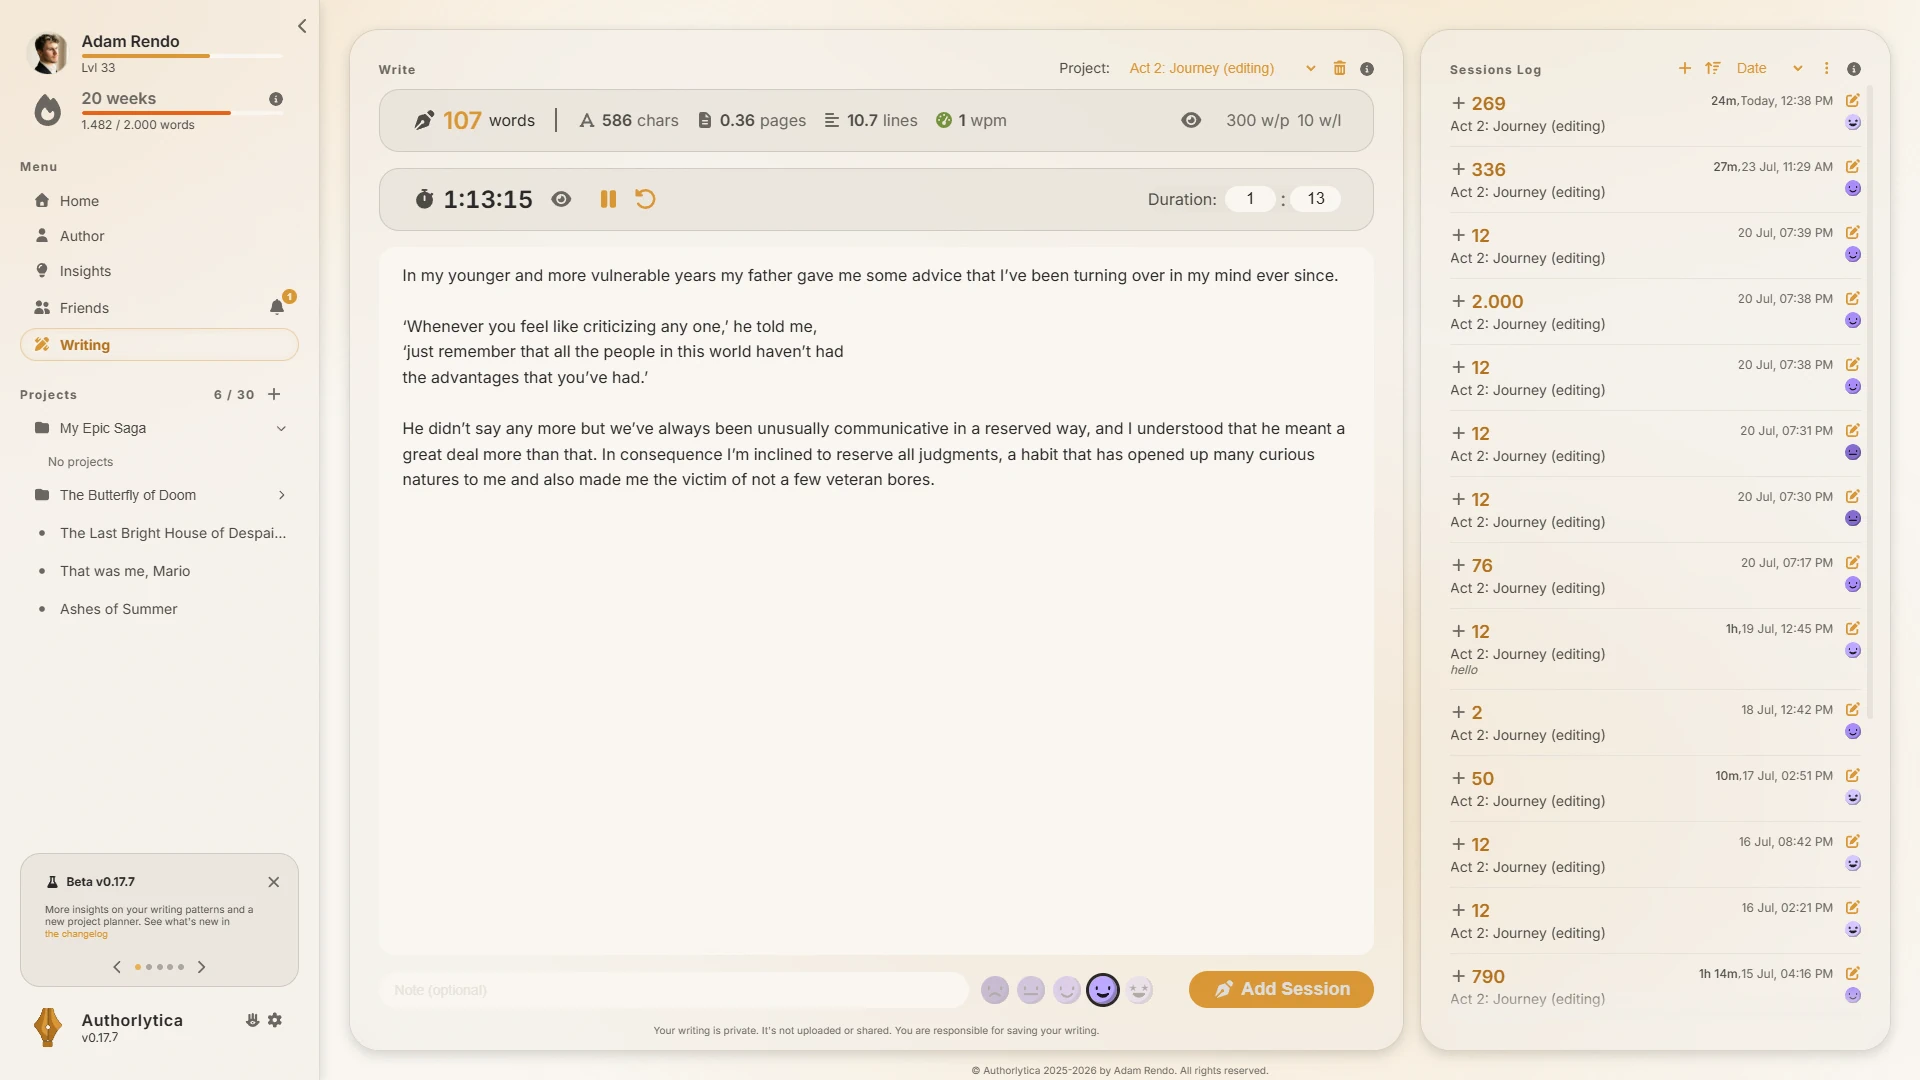Close the Beta v0.17.7 notice
The height and width of the screenshot is (1080, 1920).
coord(274,882)
